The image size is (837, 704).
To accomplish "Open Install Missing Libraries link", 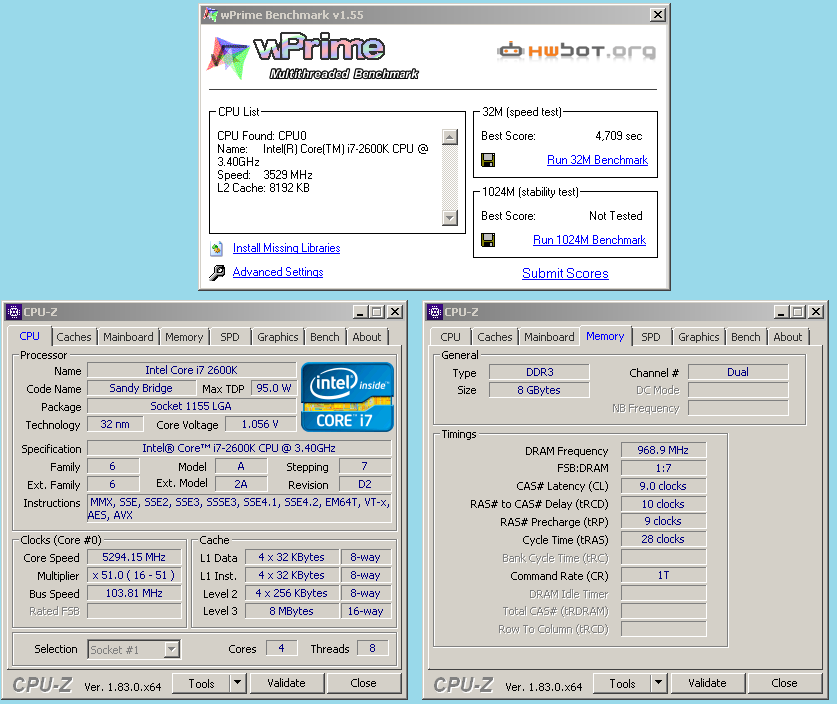I will coord(287,248).
